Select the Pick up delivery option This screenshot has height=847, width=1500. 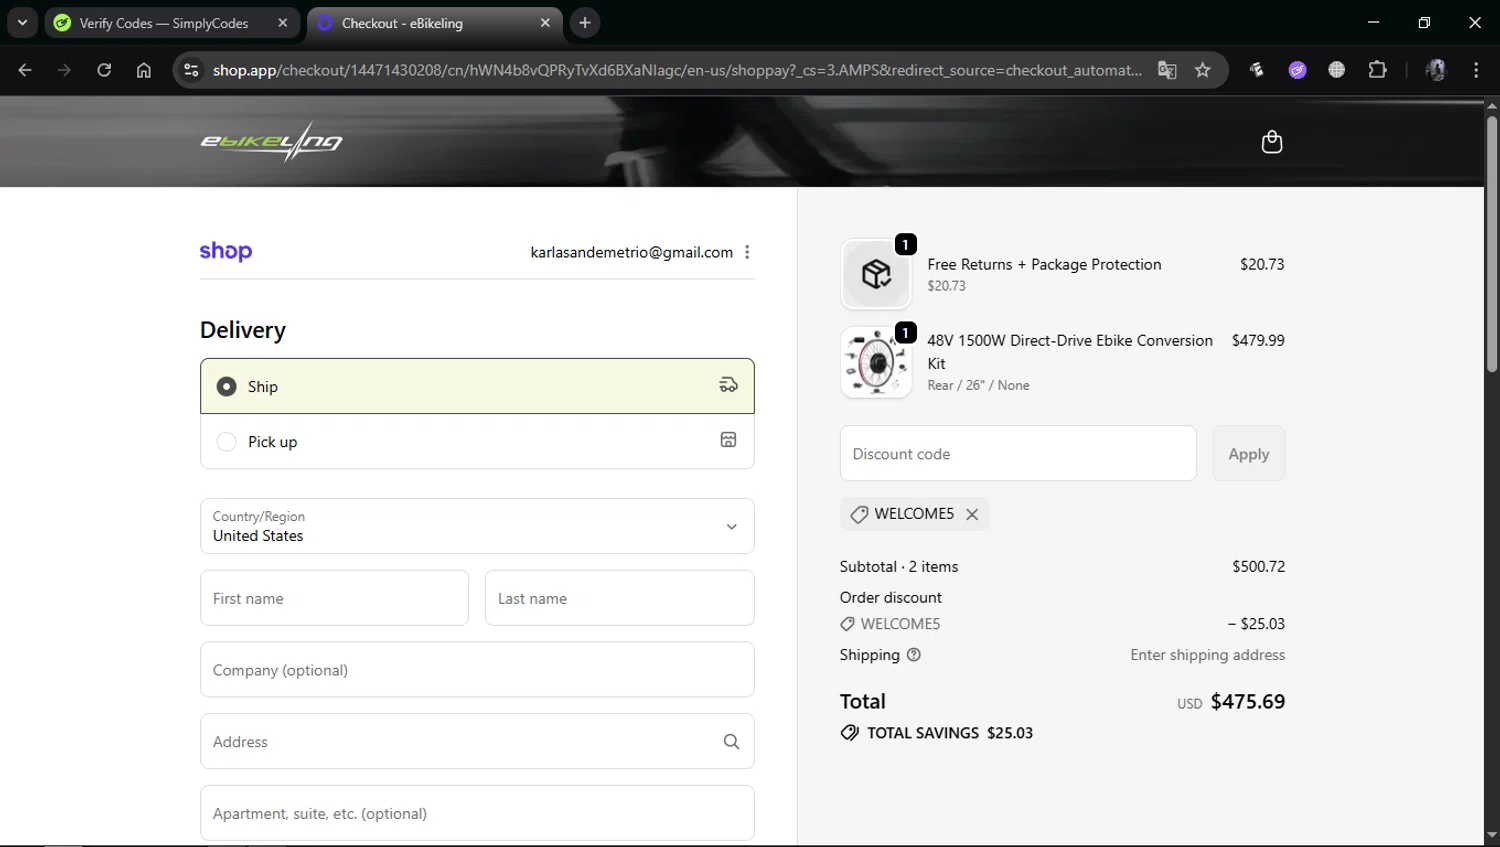pos(477,441)
